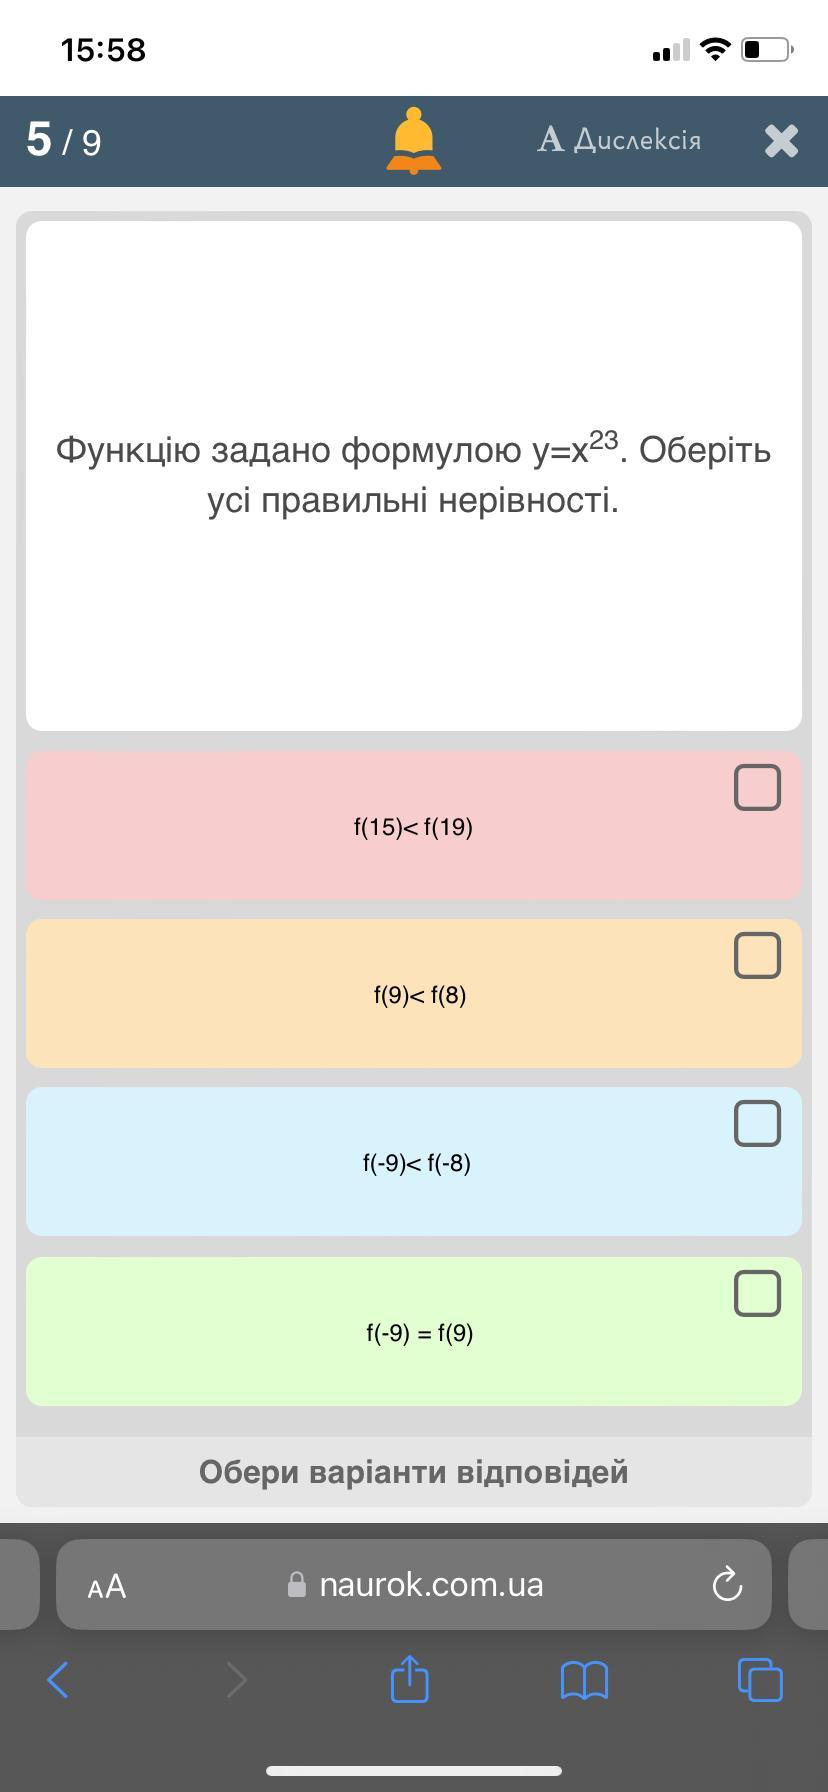Close the quiz with the X icon
Screen dimensions: 828x1792
pyautogui.click(x=781, y=141)
